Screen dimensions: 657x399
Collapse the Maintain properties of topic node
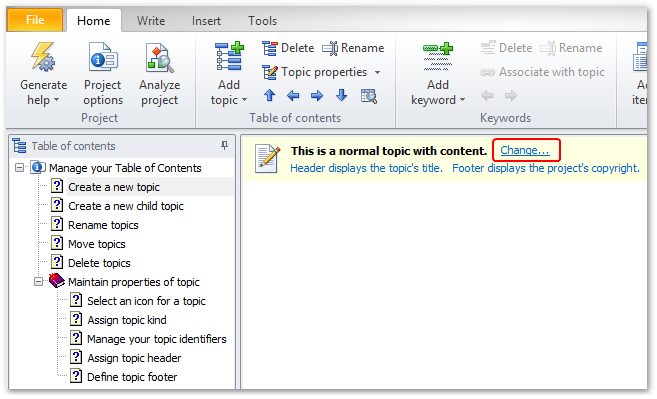coord(39,282)
